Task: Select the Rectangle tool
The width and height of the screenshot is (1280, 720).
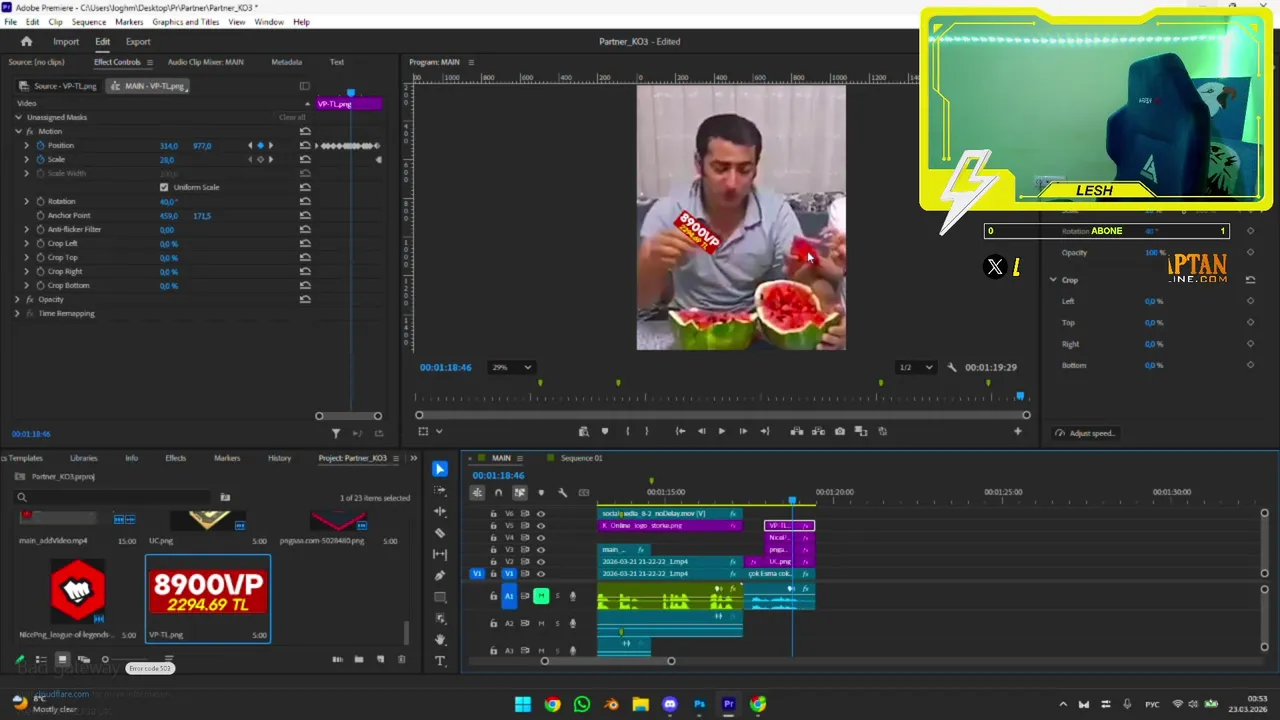Action: [440, 597]
